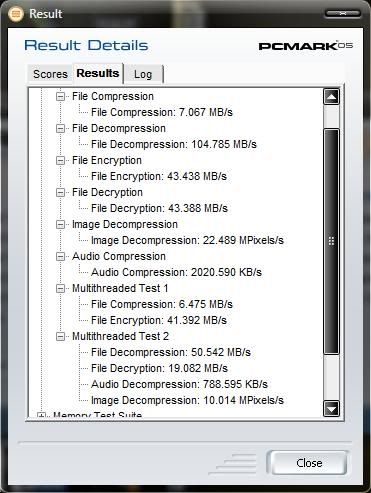371x493 pixels.
Task: Collapse the File Decryption node
Action: (60, 193)
